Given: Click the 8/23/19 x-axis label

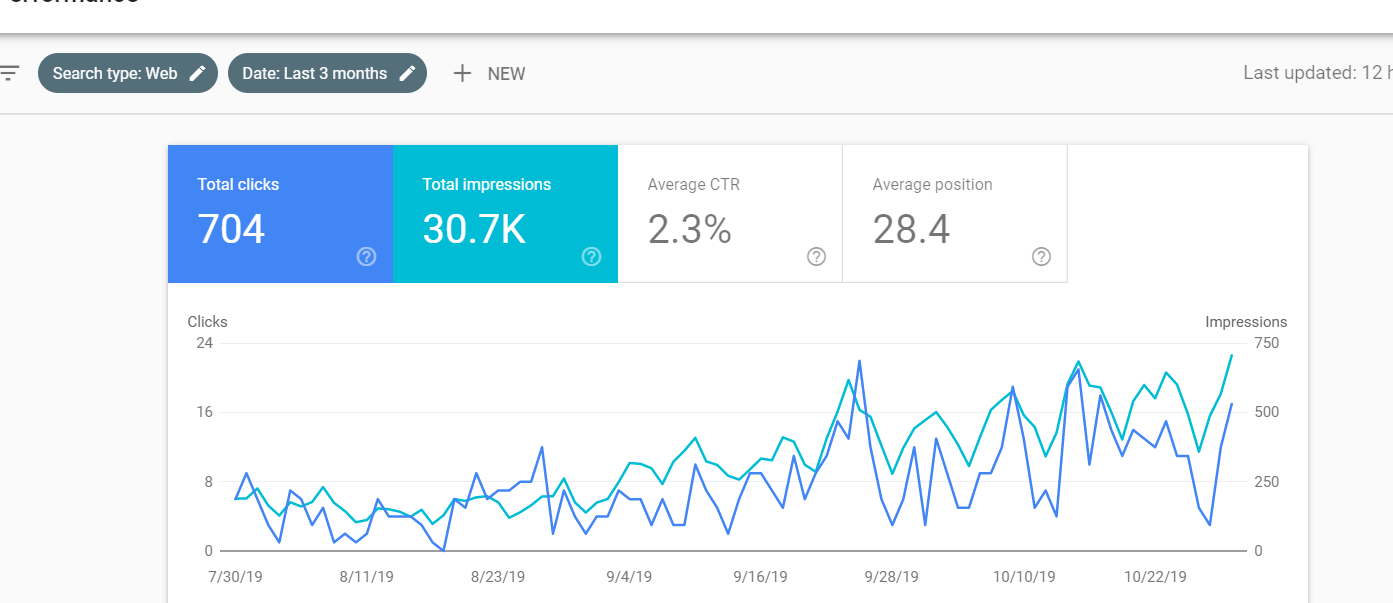Looking at the screenshot, I should pos(498,577).
